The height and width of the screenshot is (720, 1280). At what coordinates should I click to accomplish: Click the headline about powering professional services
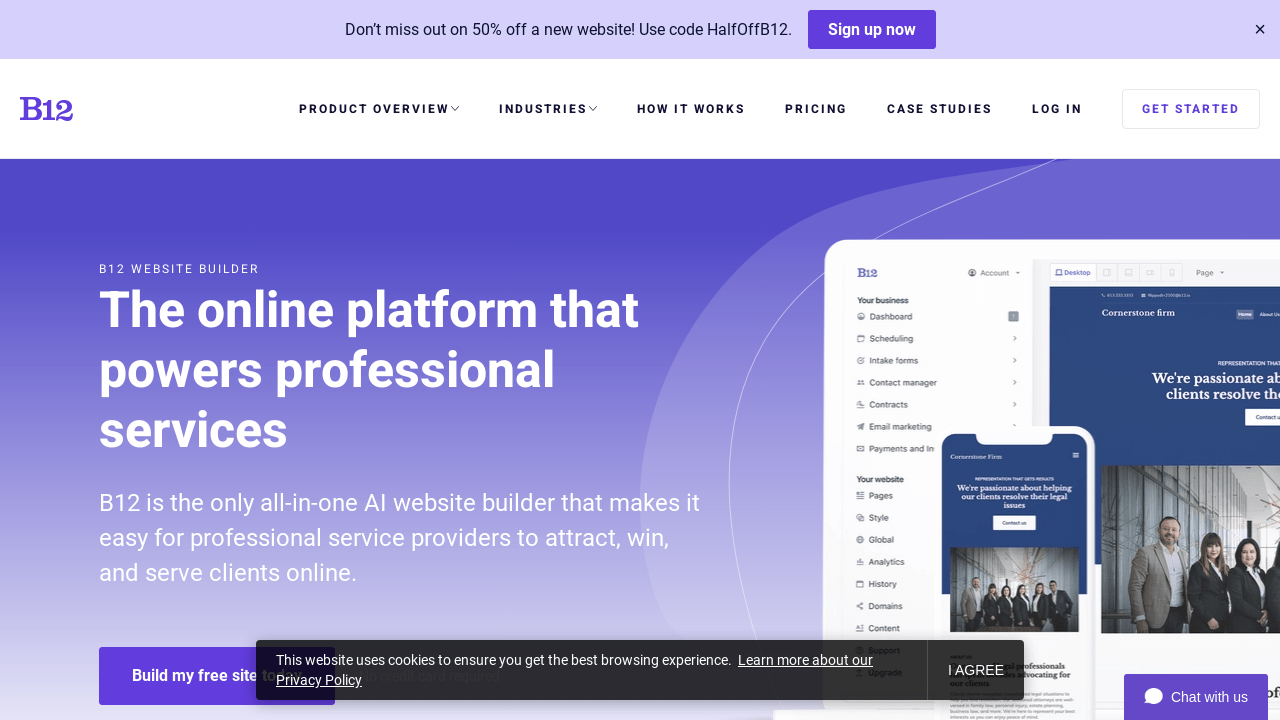[x=369, y=370]
